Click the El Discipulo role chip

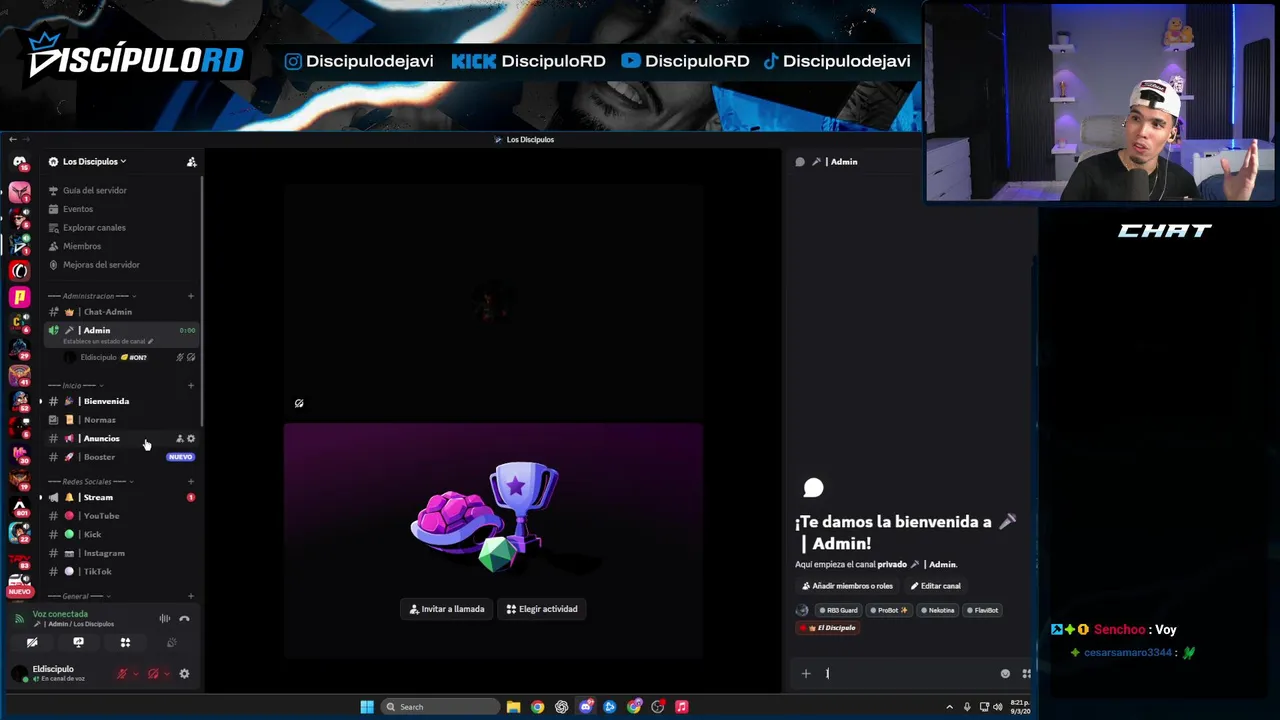pyautogui.click(x=828, y=628)
